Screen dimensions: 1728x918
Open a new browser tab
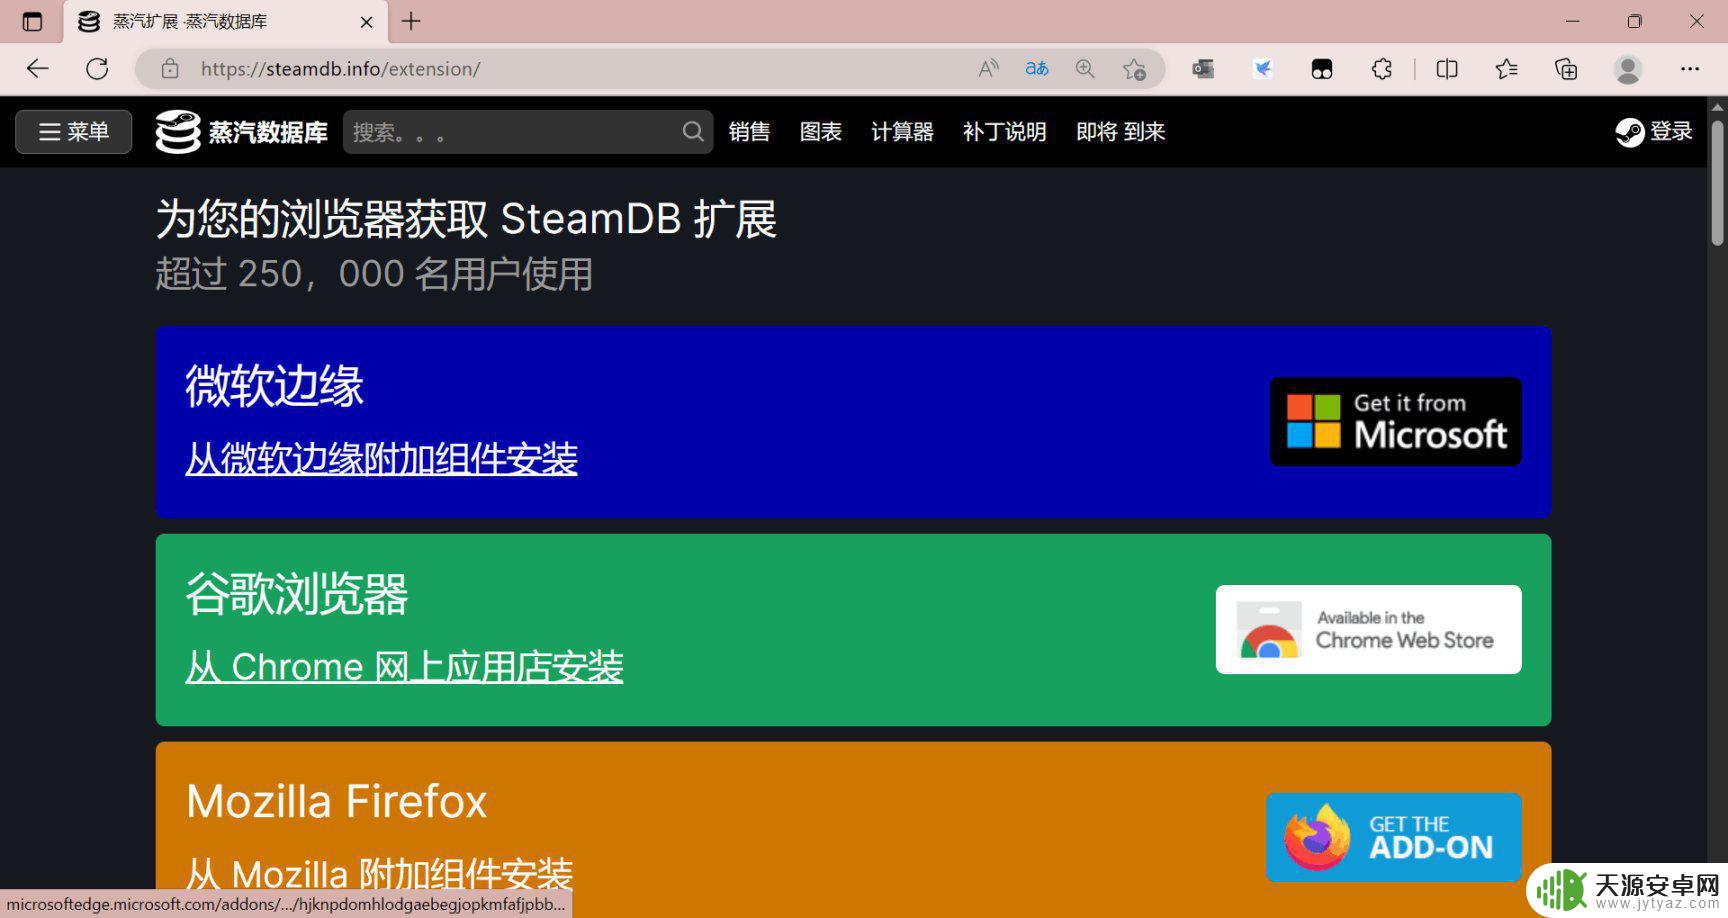(411, 21)
